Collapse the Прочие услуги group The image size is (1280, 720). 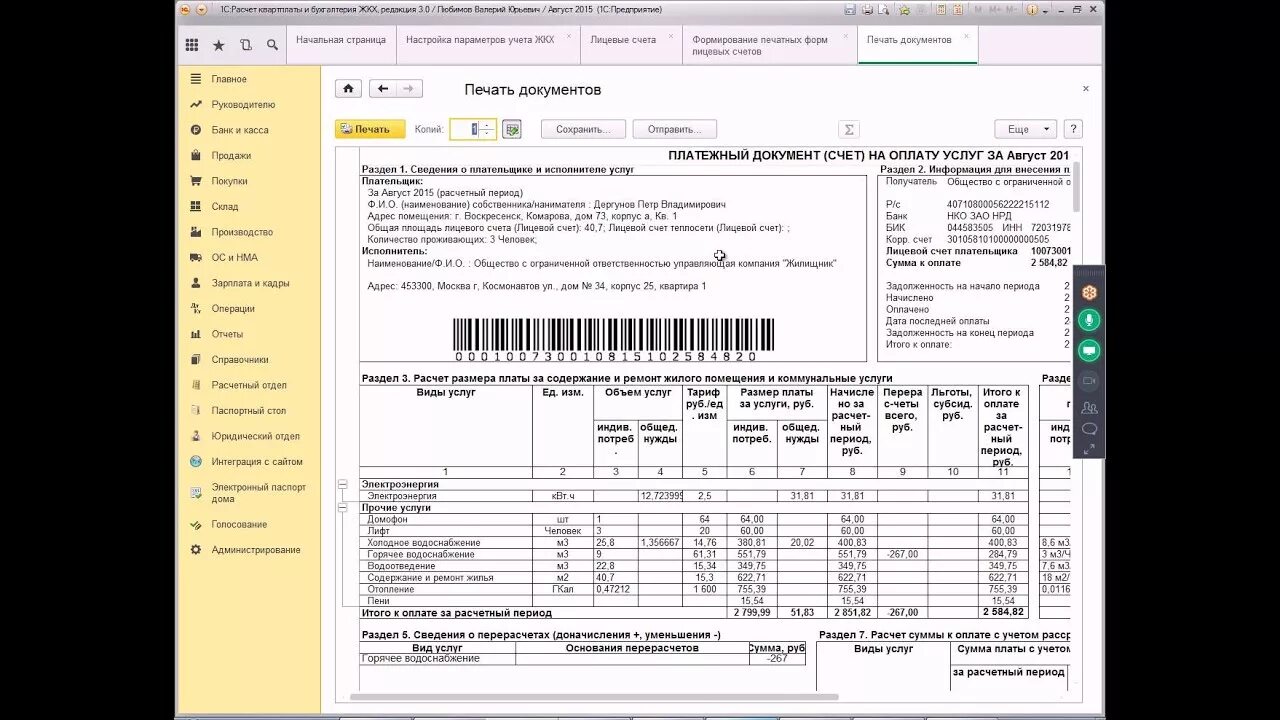342,507
